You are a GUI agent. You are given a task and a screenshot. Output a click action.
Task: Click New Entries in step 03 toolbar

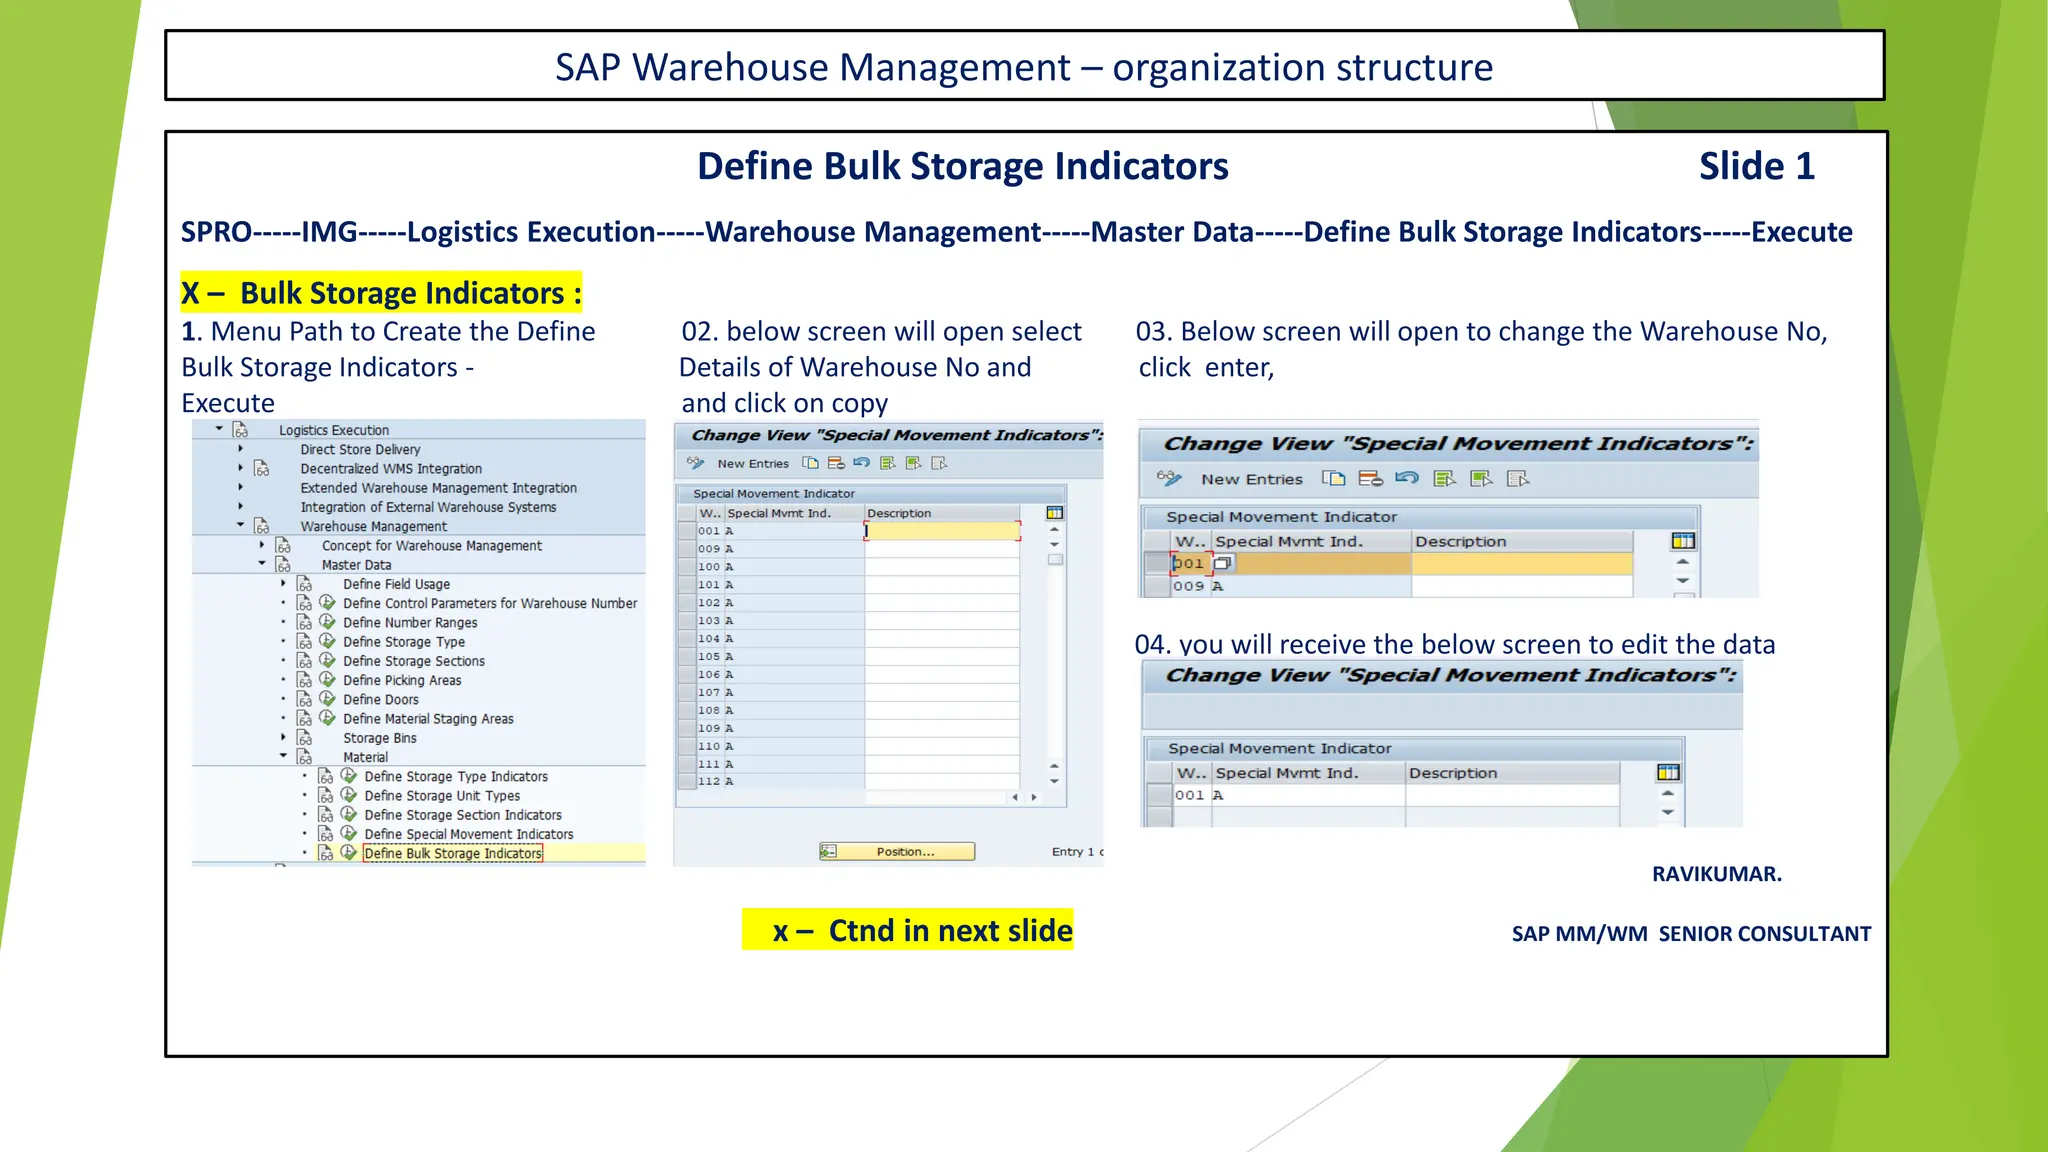click(1252, 480)
